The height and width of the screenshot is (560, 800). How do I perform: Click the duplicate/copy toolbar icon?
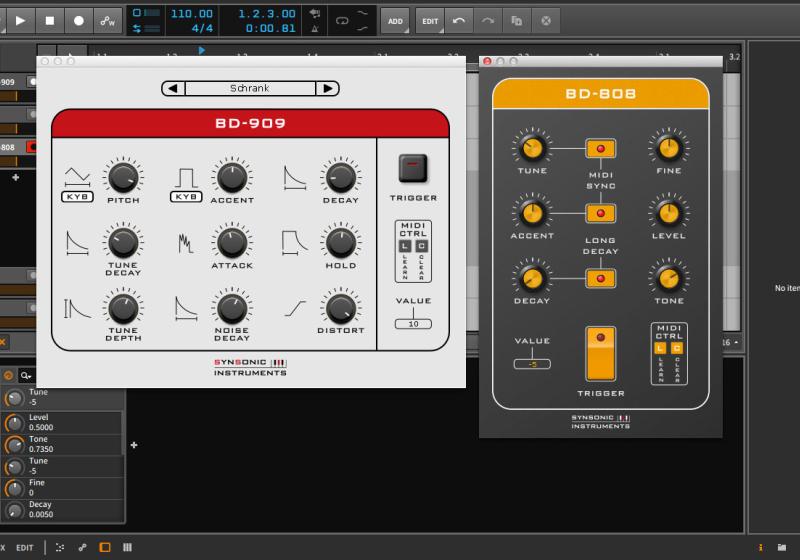point(517,21)
